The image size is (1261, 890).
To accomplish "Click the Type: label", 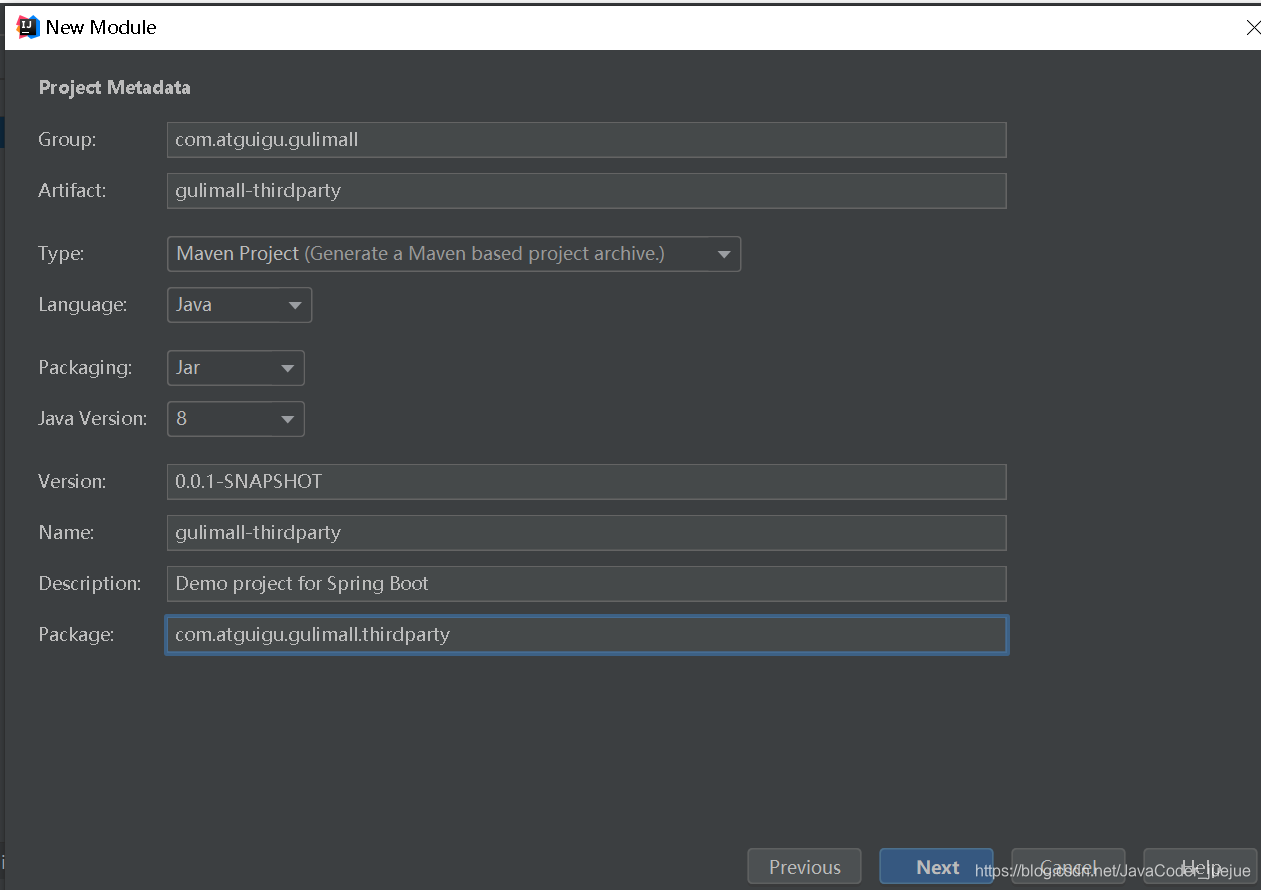I will tap(61, 254).
